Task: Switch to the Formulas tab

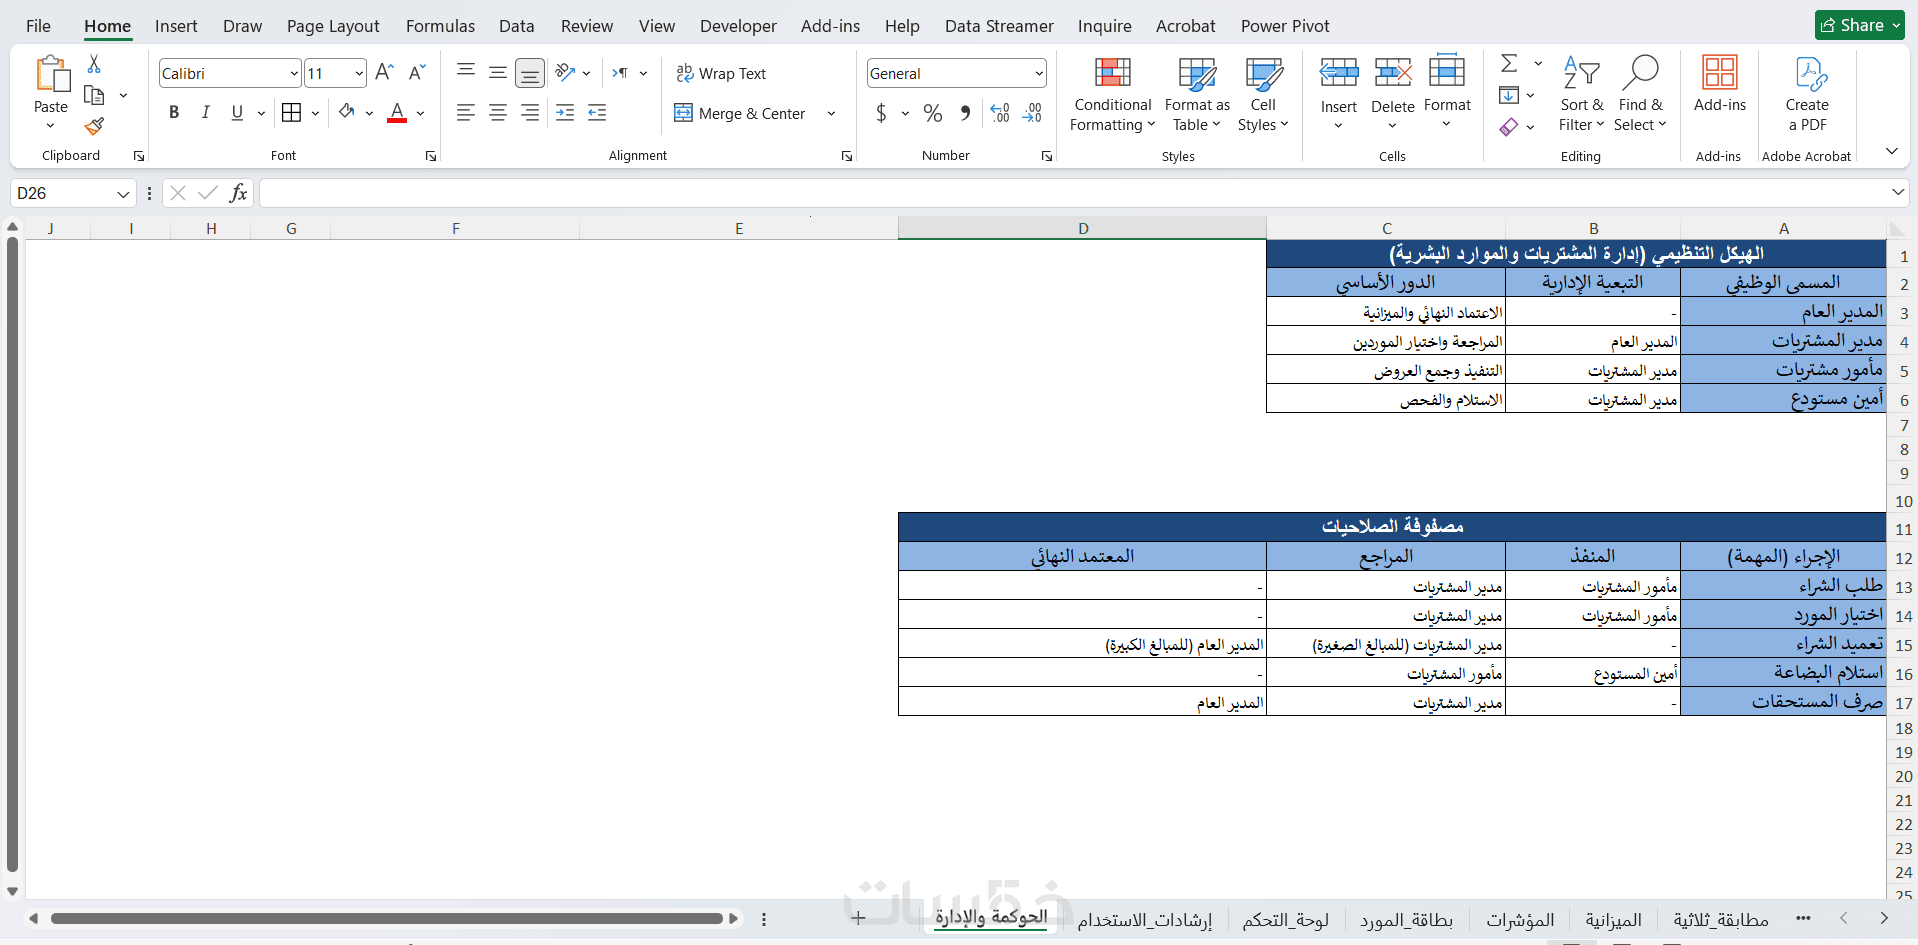Action: tap(440, 26)
